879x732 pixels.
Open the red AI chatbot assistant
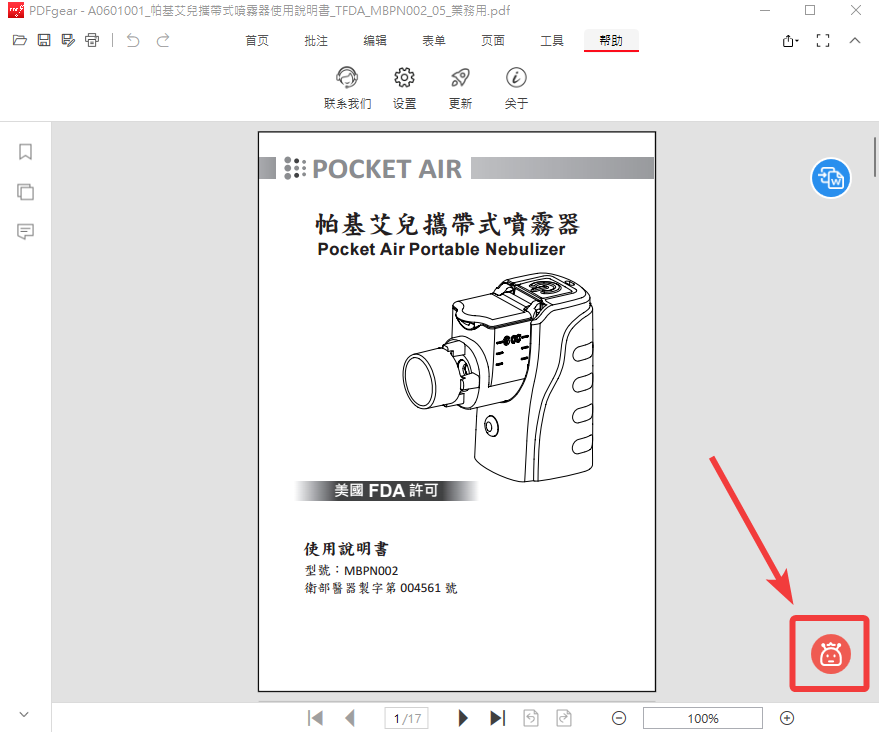coord(831,654)
